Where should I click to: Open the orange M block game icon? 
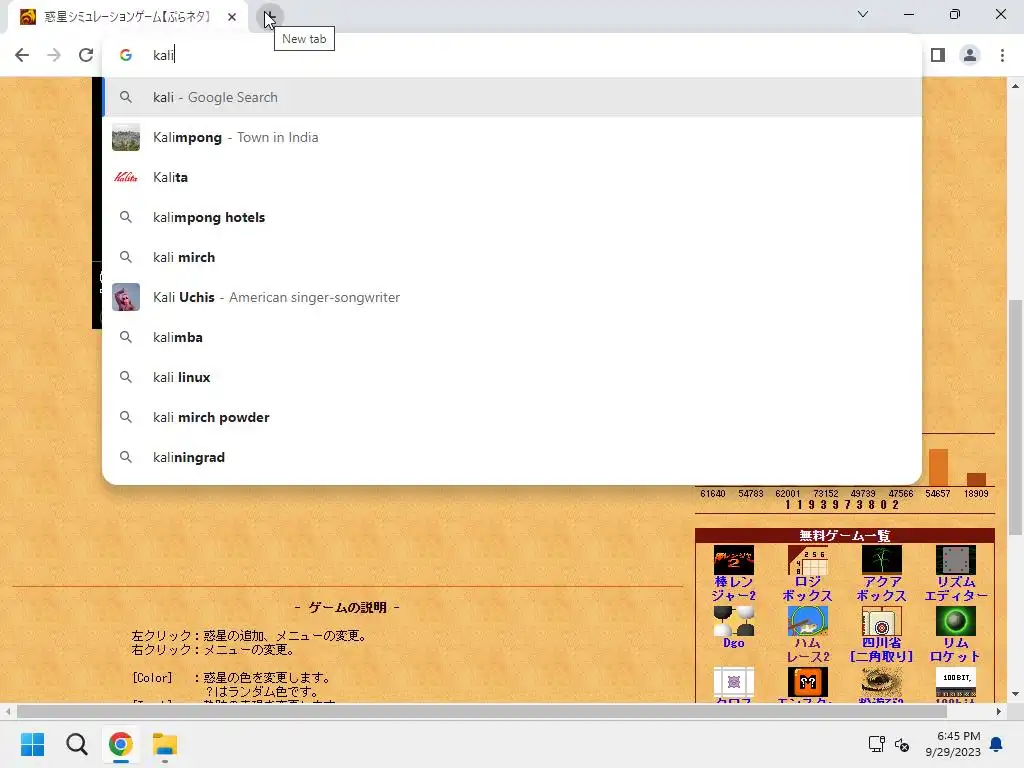[x=807, y=682]
